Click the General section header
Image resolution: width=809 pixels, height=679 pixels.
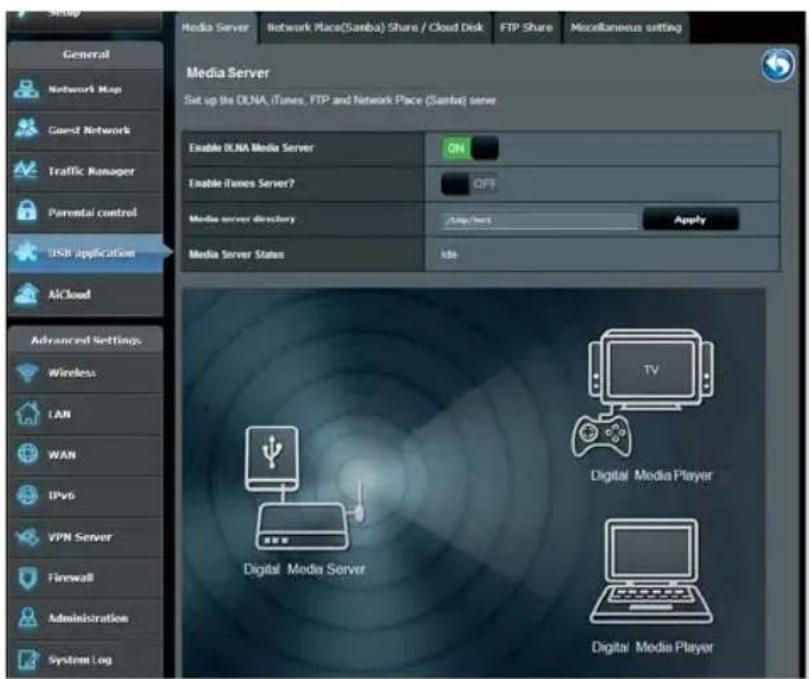(x=86, y=54)
